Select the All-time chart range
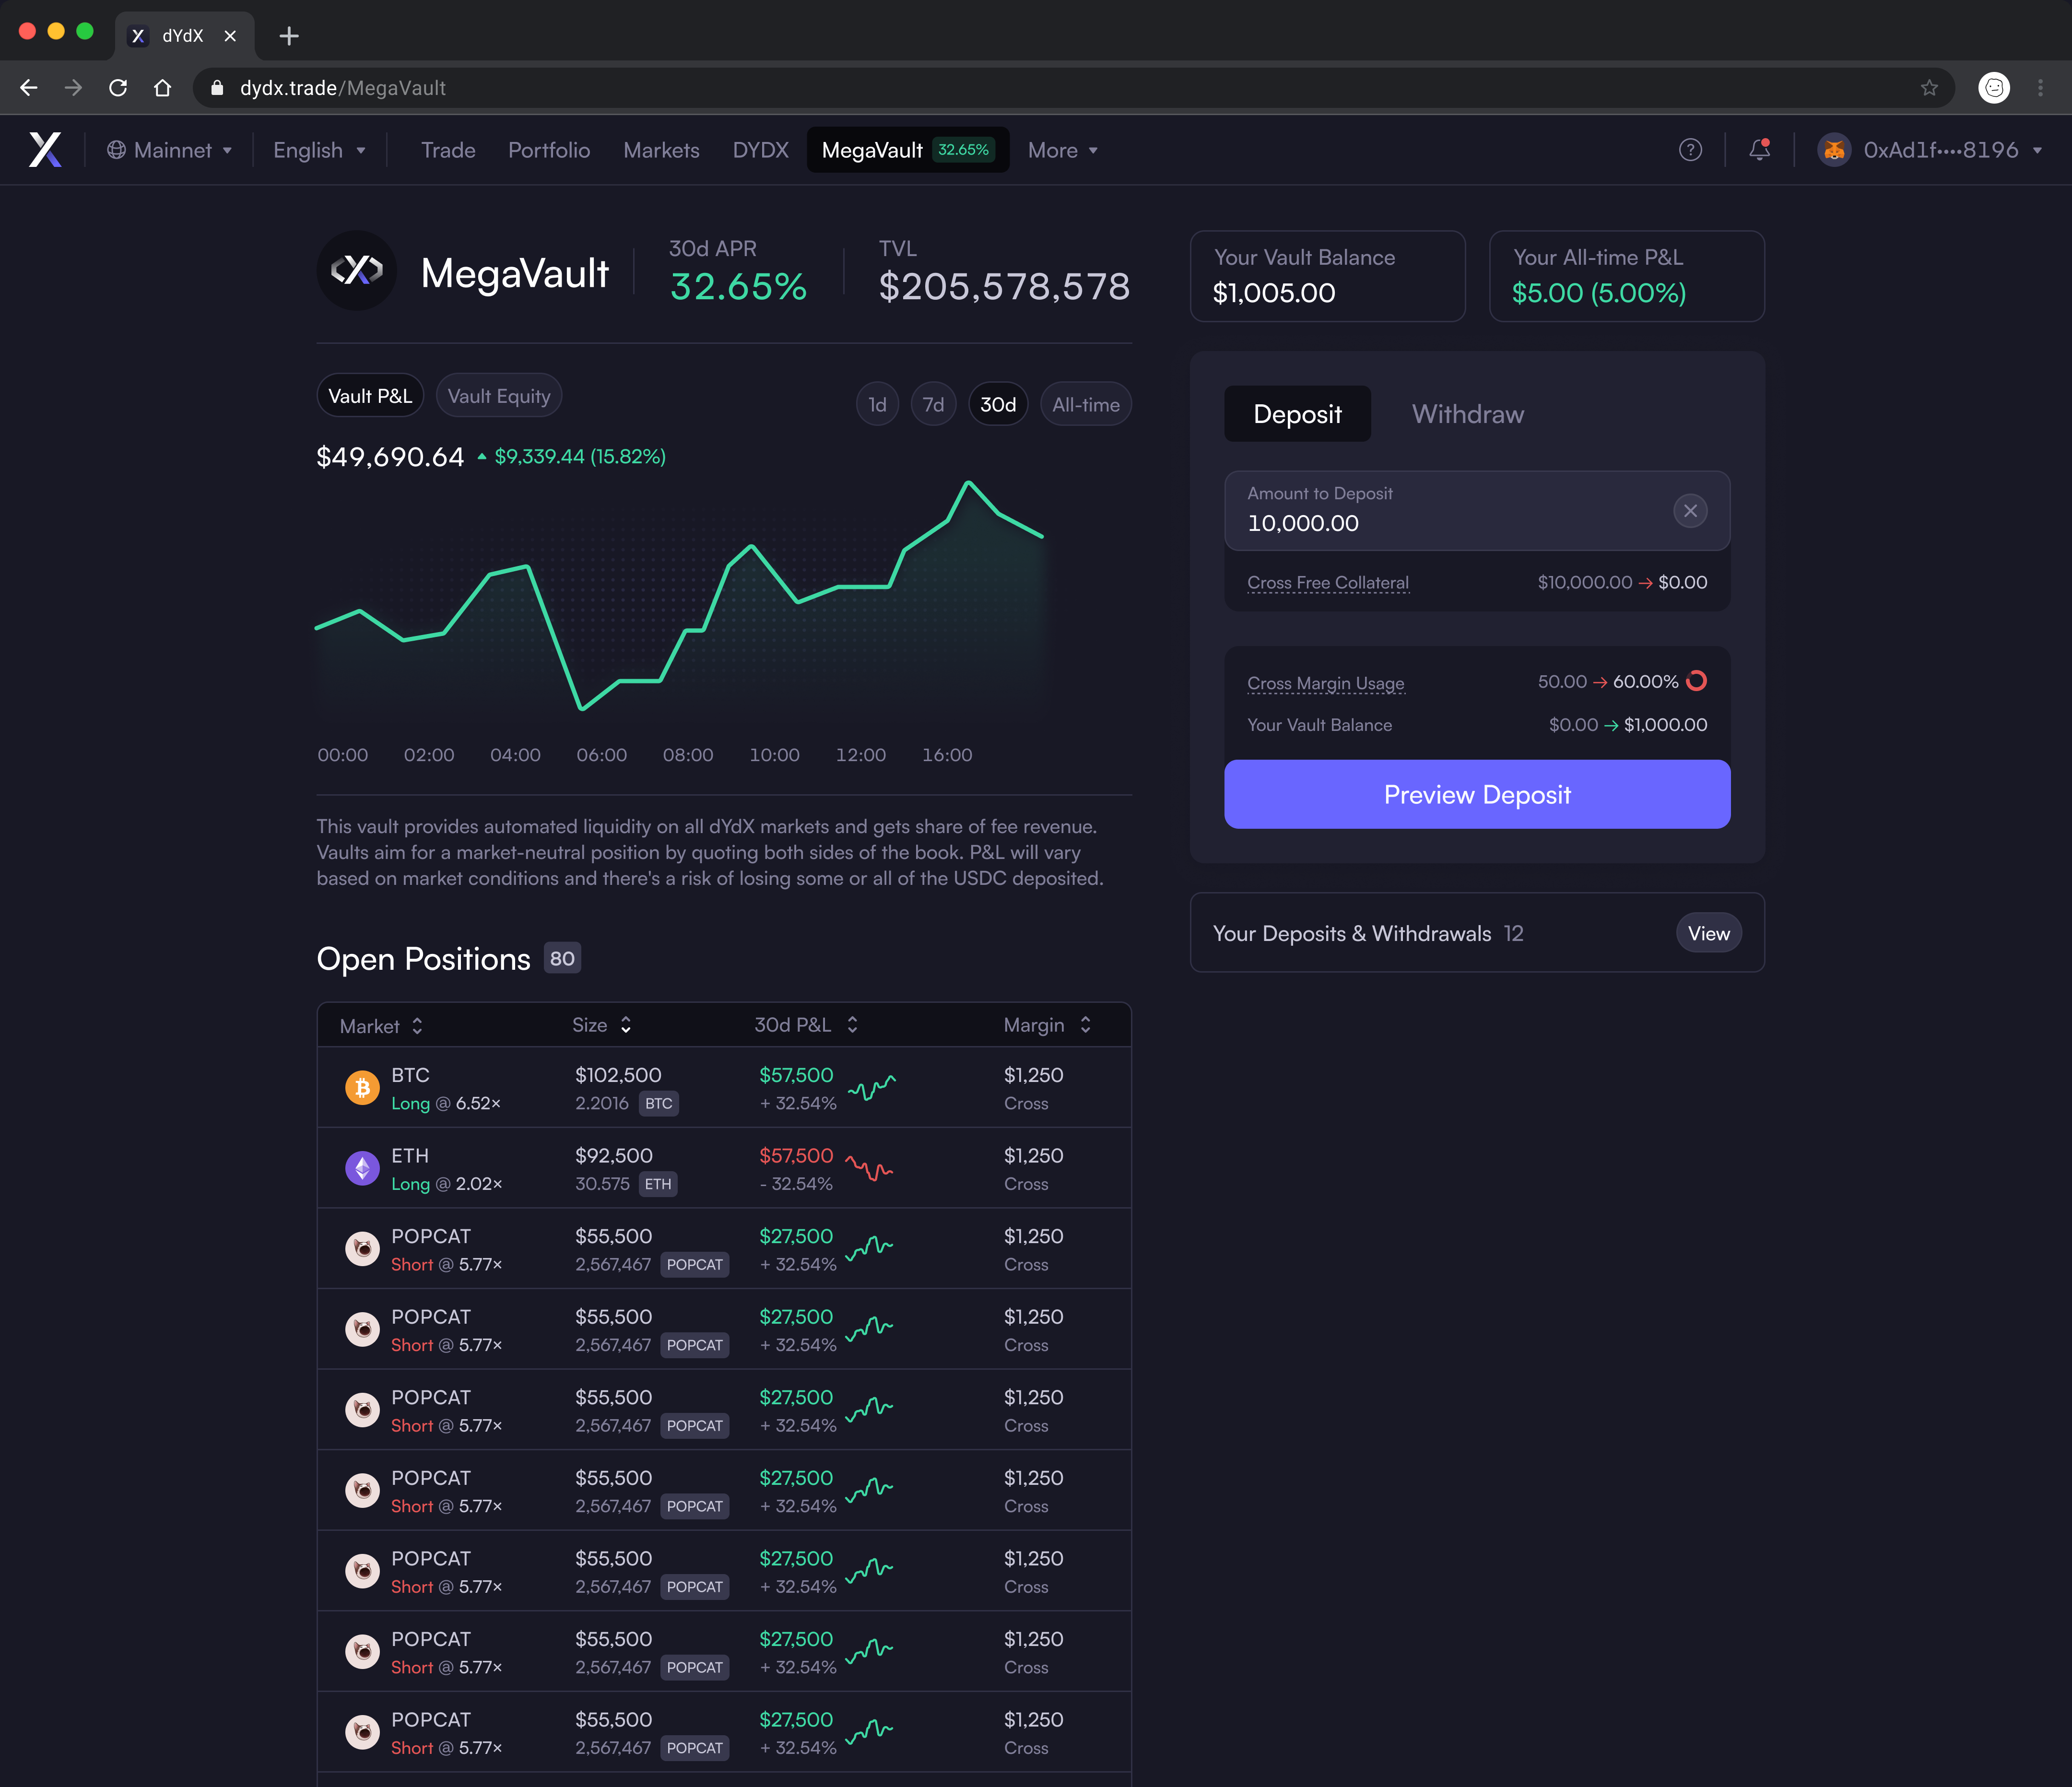2072x1787 pixels. (1085, 405)
